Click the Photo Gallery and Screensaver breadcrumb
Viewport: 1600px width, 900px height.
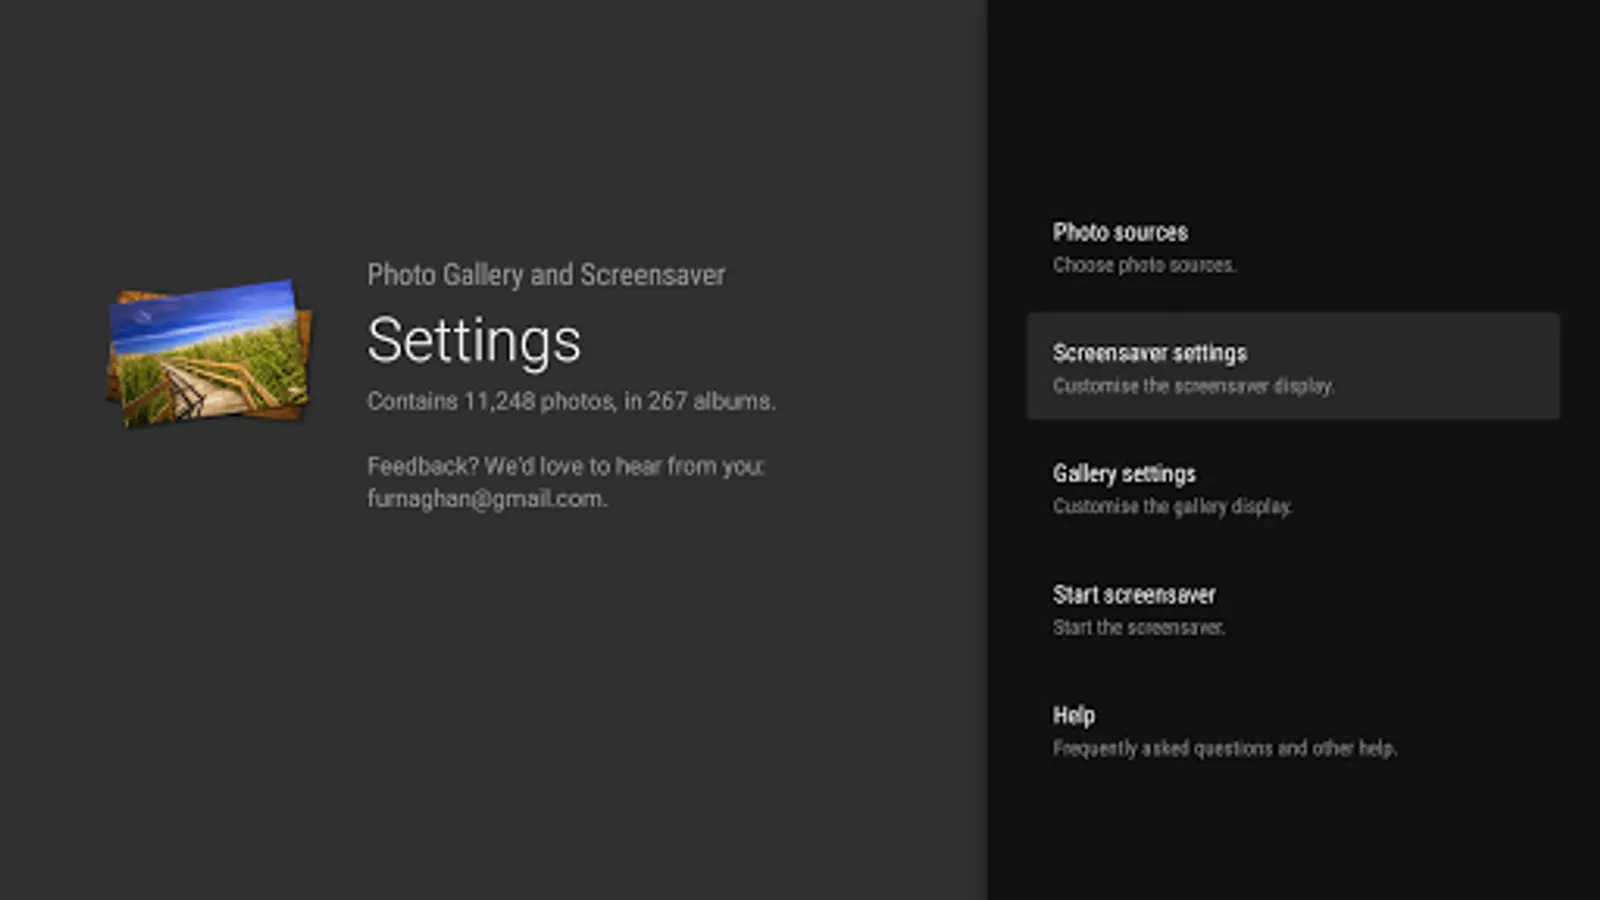(x=546, y=275)
